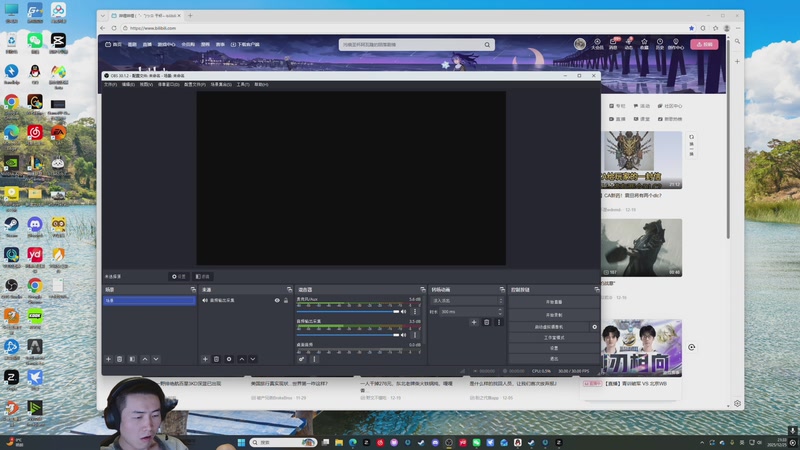Pop out the Scene Transitions dock panel
The height and width of the screenshot is (450, 800).
tap(502, 290)
